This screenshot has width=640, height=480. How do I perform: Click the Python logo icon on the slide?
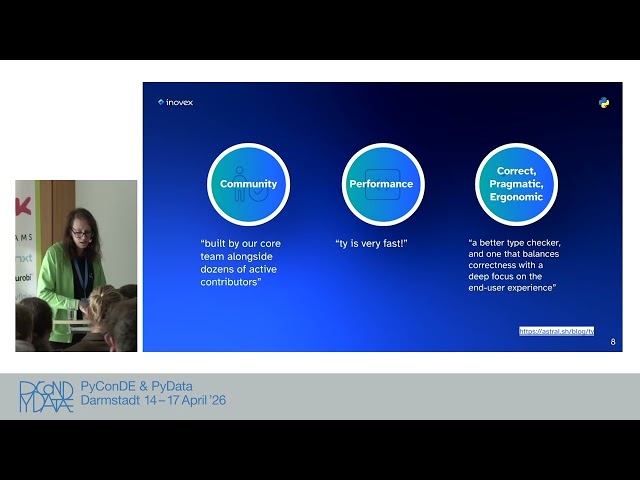point(604,103)
